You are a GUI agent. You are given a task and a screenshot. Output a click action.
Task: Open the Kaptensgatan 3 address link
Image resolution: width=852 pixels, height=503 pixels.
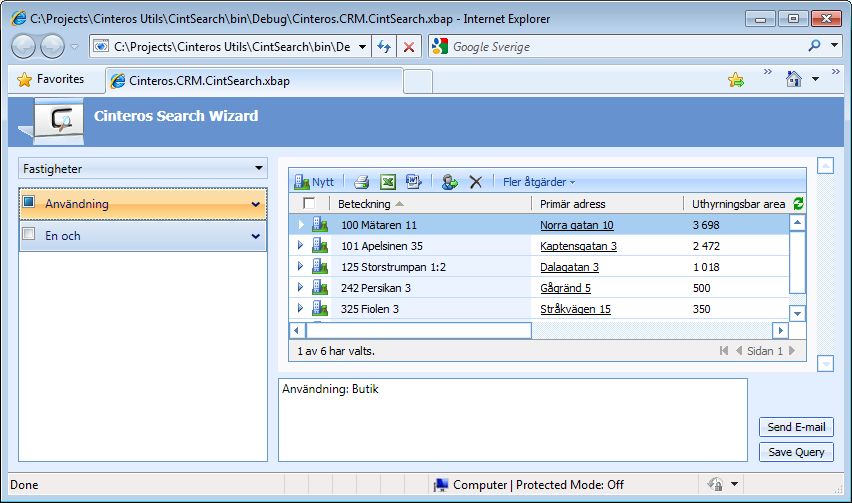point(578,246)
